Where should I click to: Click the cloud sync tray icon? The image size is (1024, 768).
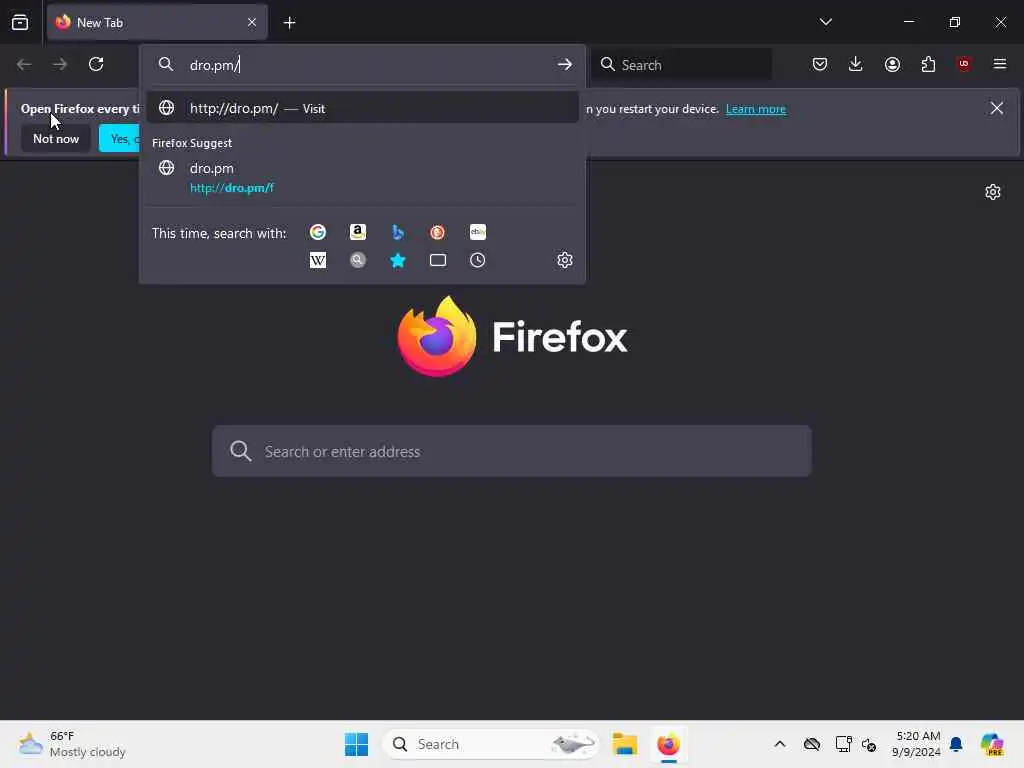tap(812, 744)
